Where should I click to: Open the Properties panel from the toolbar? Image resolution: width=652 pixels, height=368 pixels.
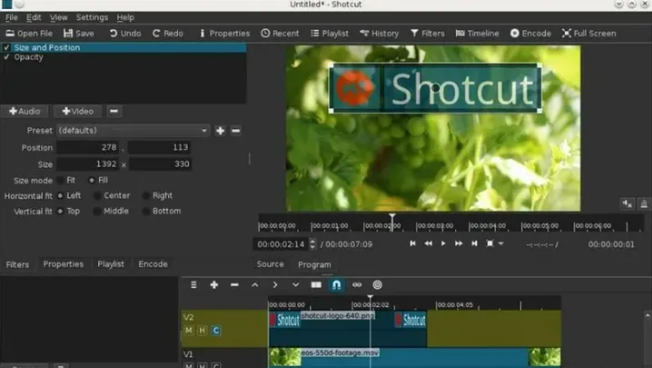coord(225,33)
